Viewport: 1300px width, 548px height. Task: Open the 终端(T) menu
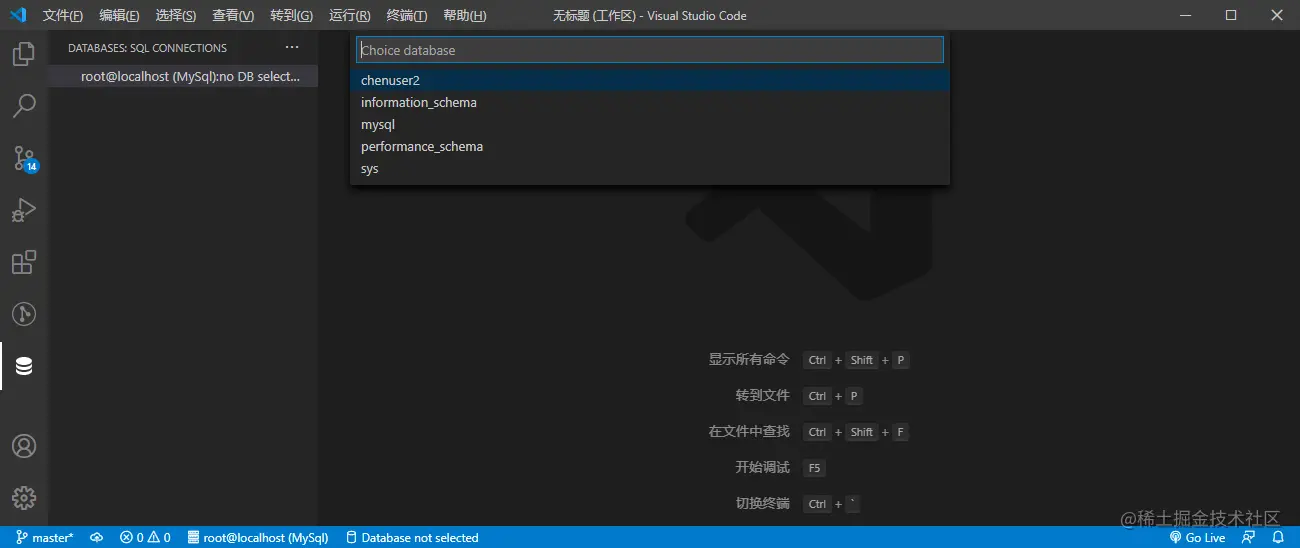[x=407, y=15]
